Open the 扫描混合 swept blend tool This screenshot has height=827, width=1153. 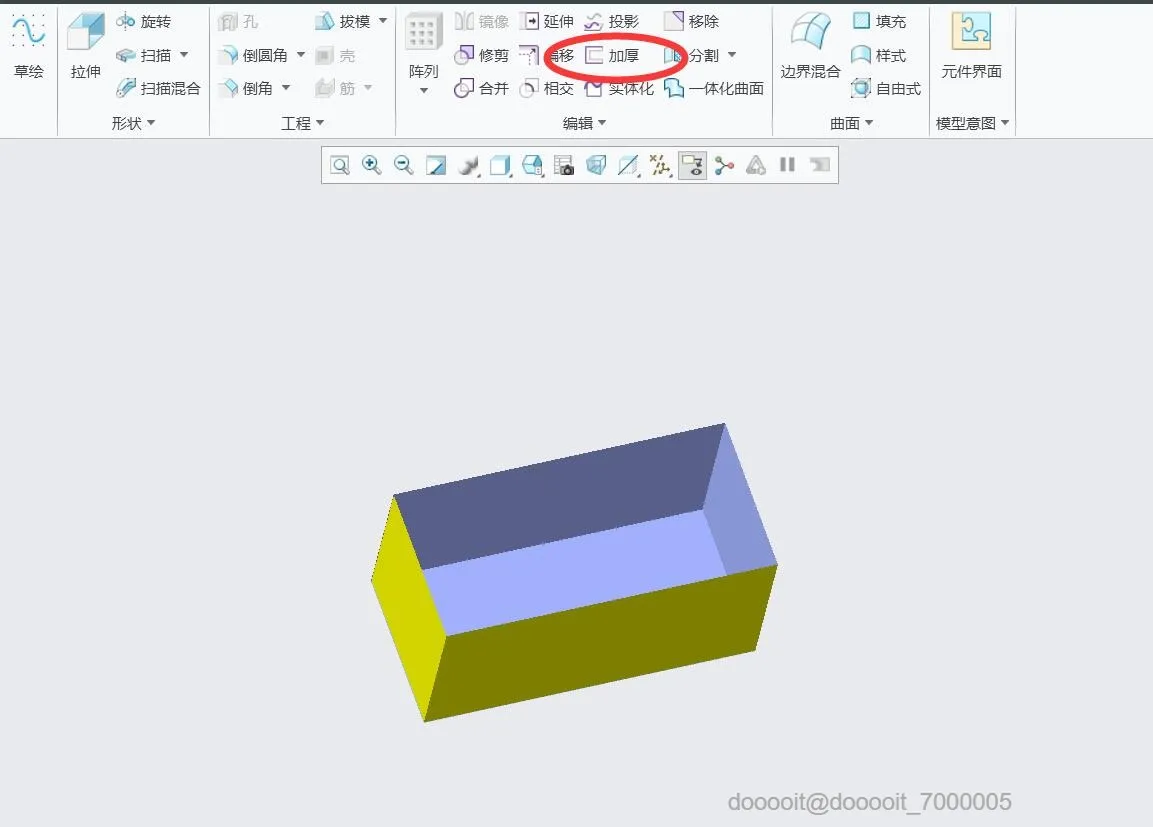[x=158, y=88]
